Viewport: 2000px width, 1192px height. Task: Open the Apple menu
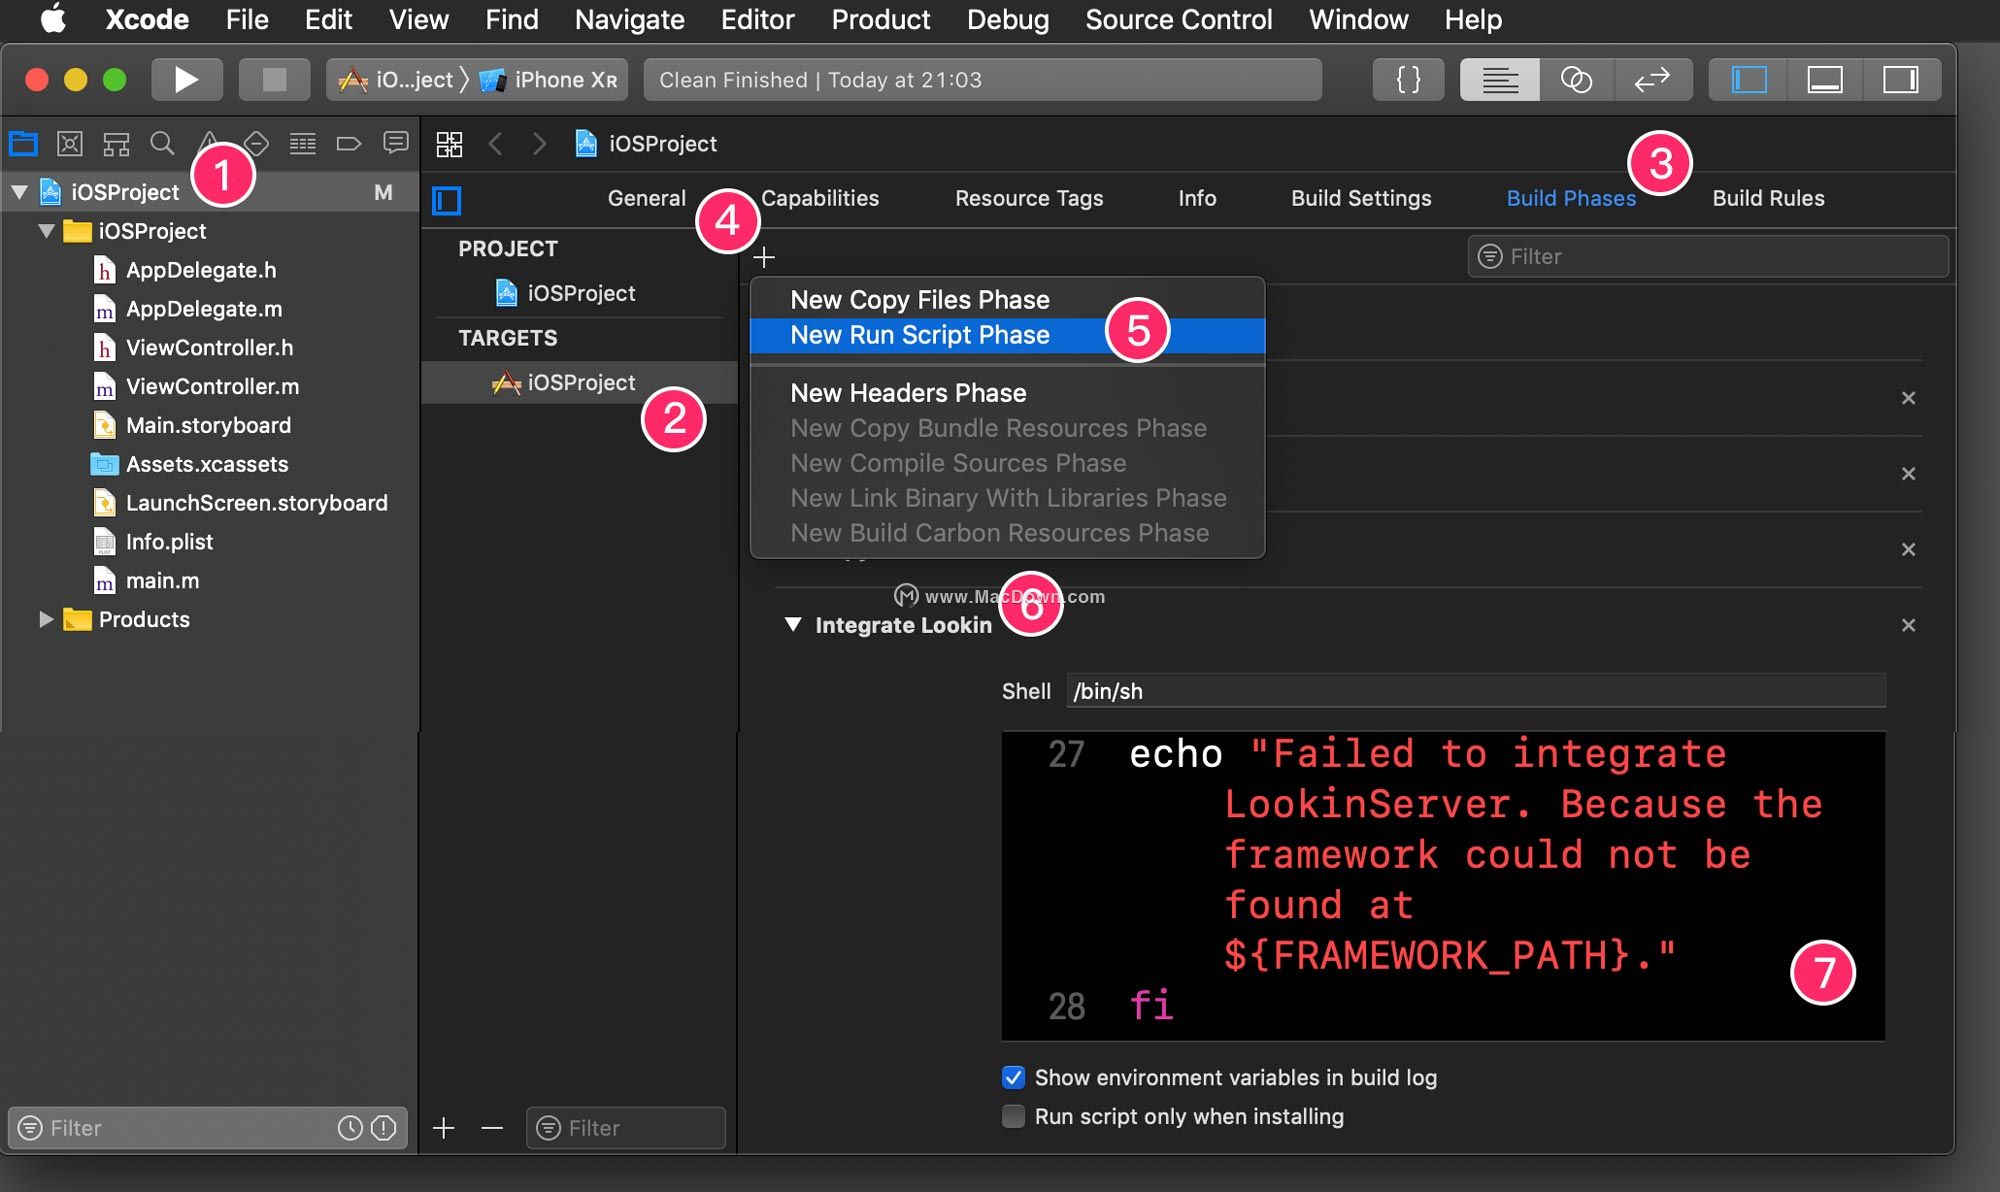[53, 20]
